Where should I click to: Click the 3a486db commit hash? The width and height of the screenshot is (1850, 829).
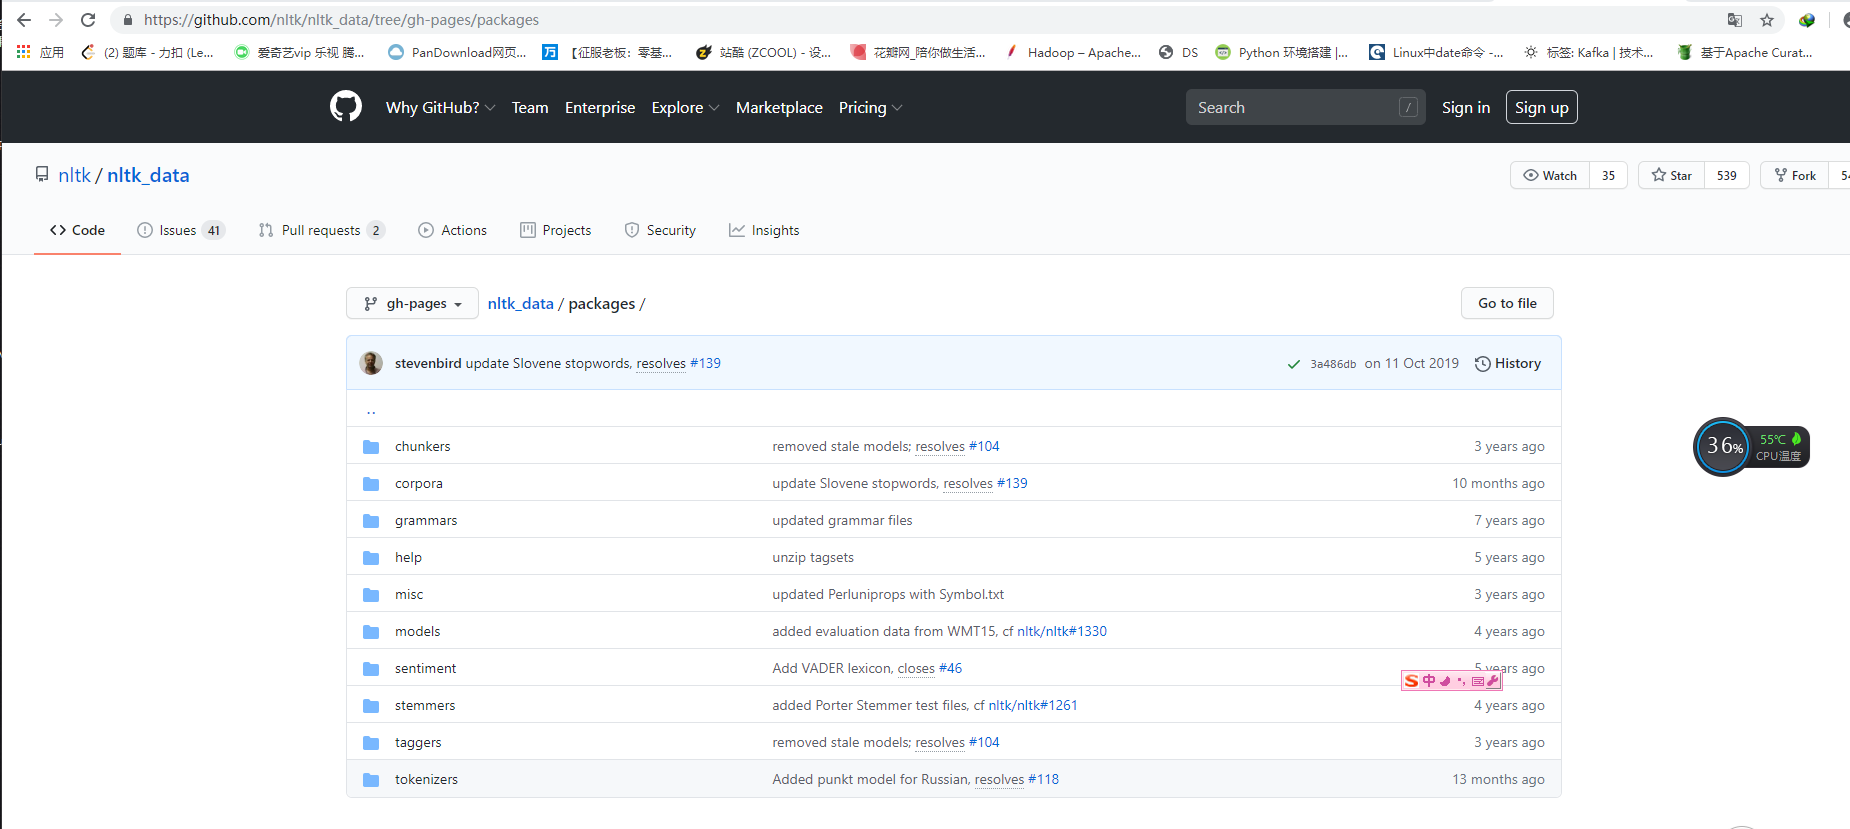coord(1333,364)
